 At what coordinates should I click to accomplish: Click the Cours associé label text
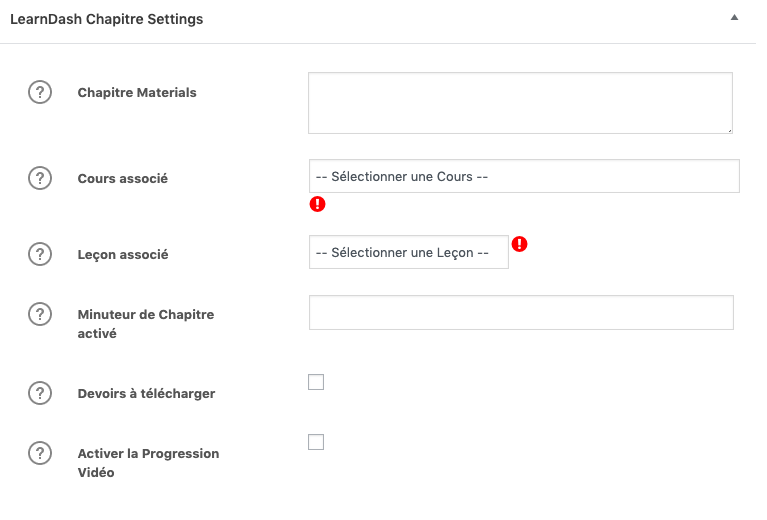[x=123, y=179]
